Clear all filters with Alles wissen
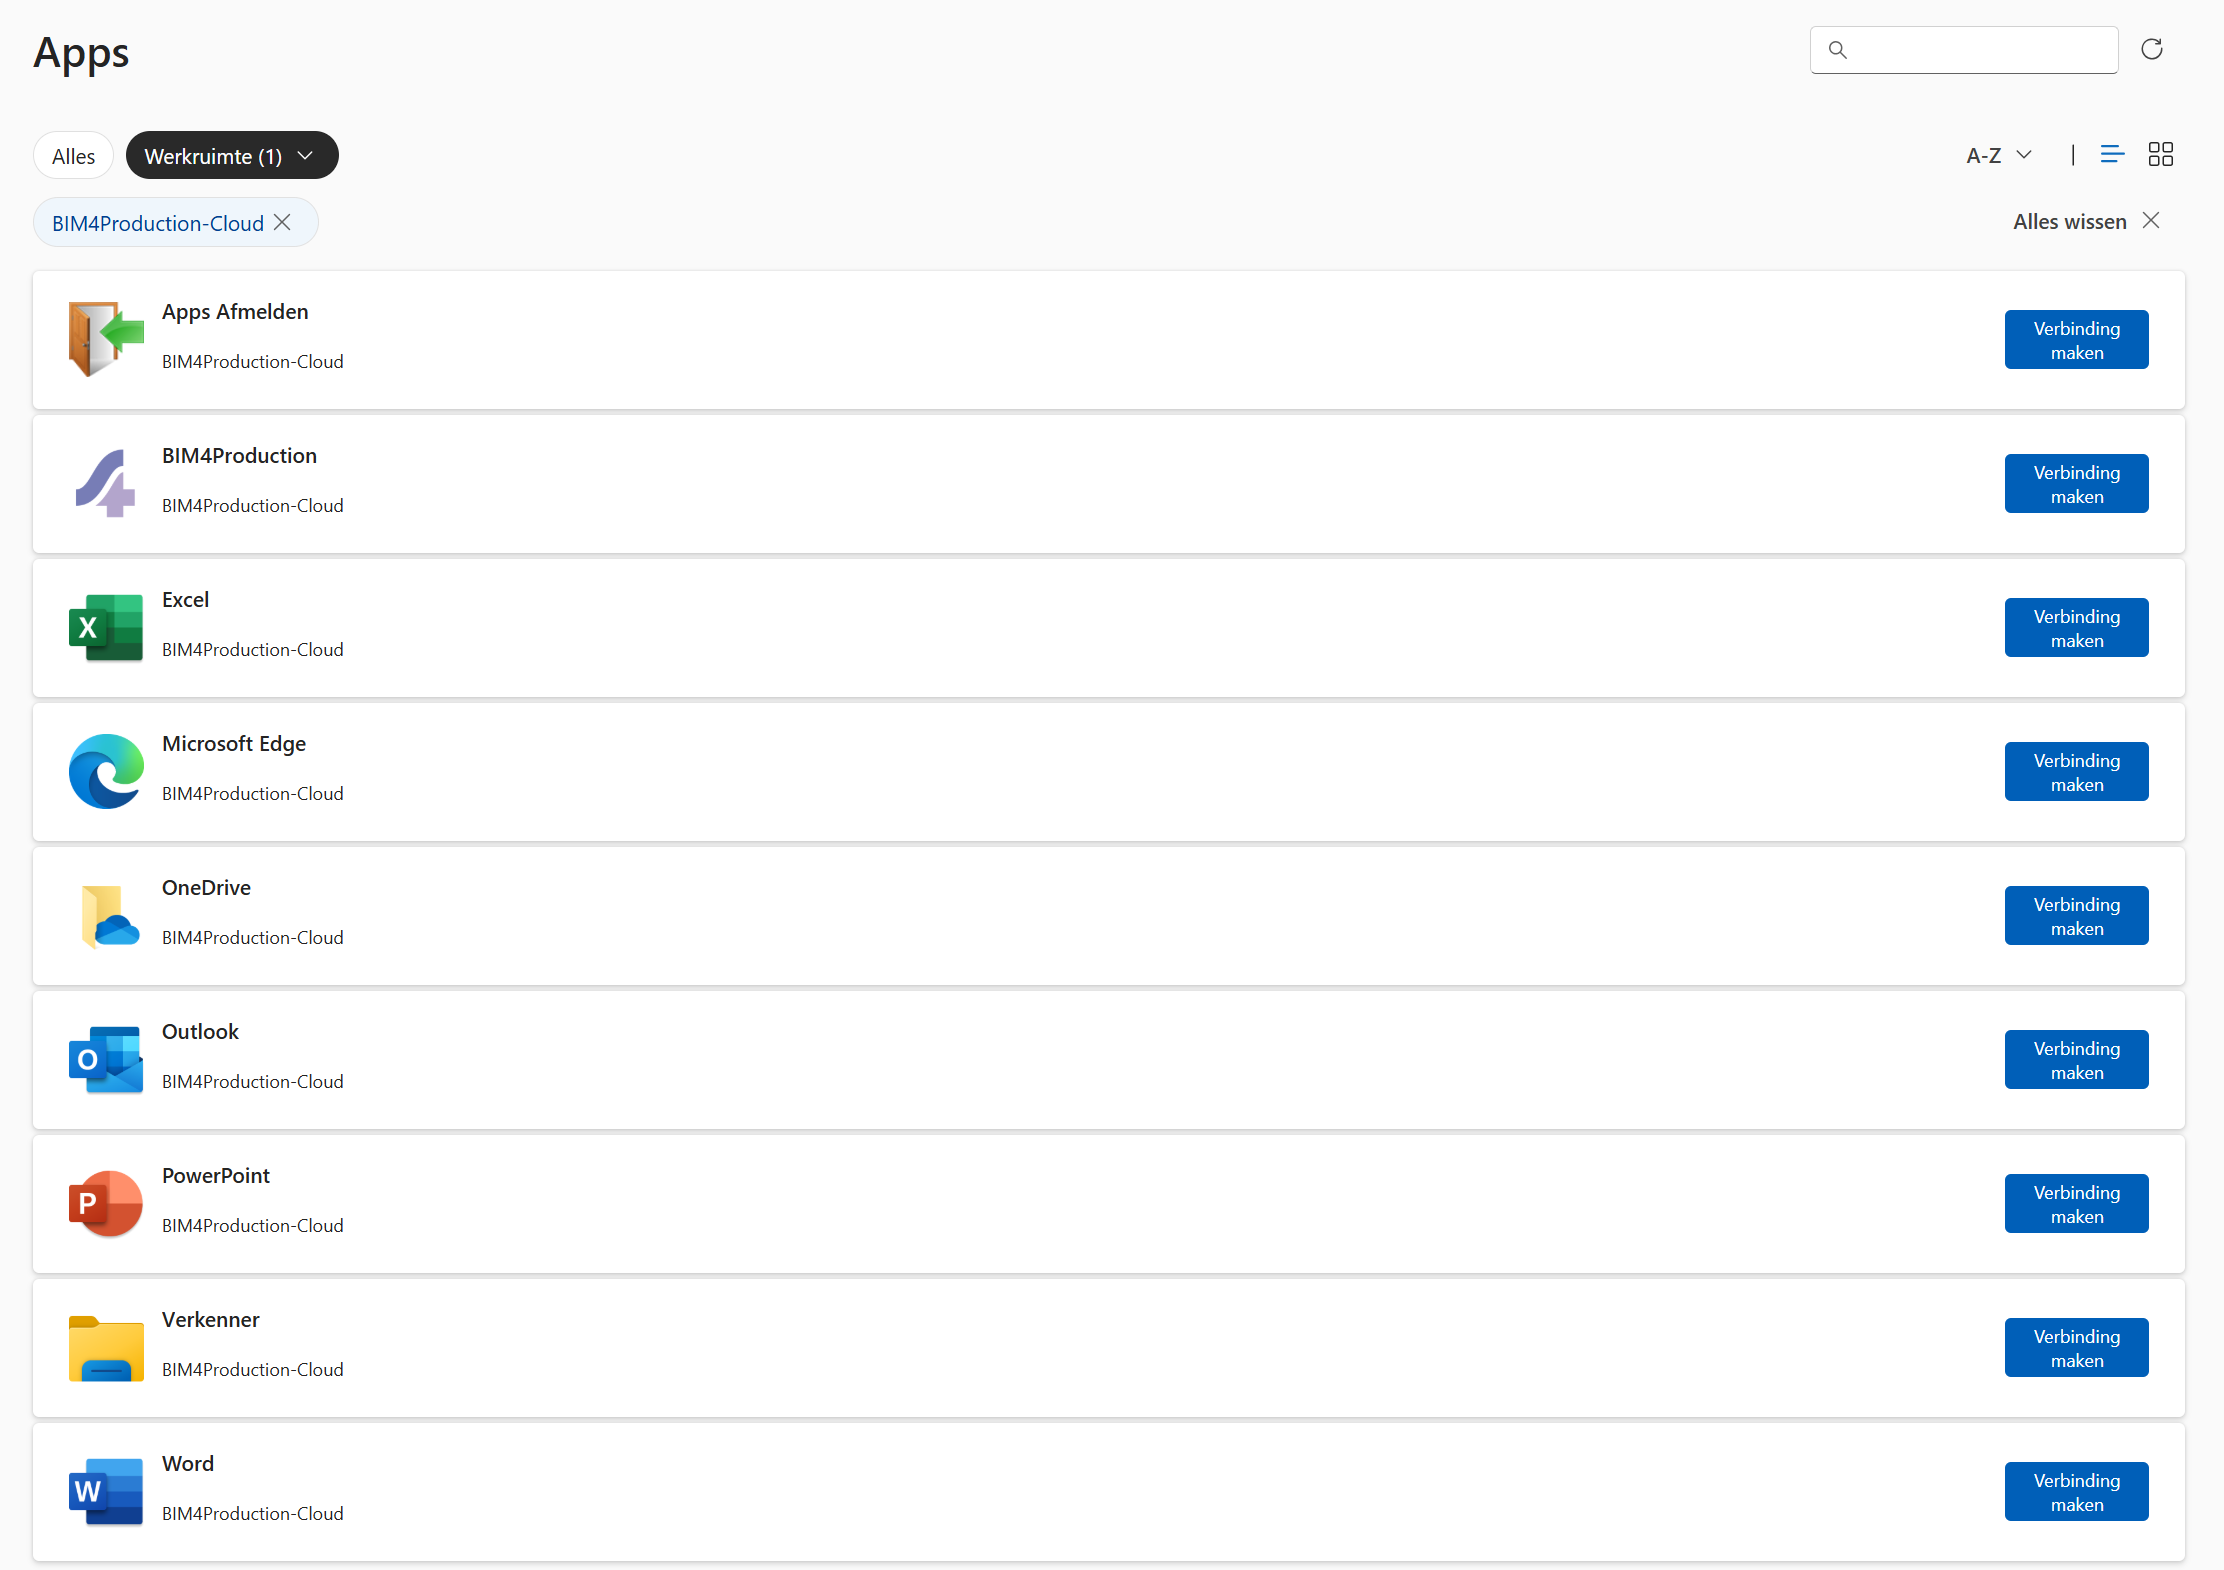This screenshot has height=1570, width=2224. click(x=2087, y=221)
